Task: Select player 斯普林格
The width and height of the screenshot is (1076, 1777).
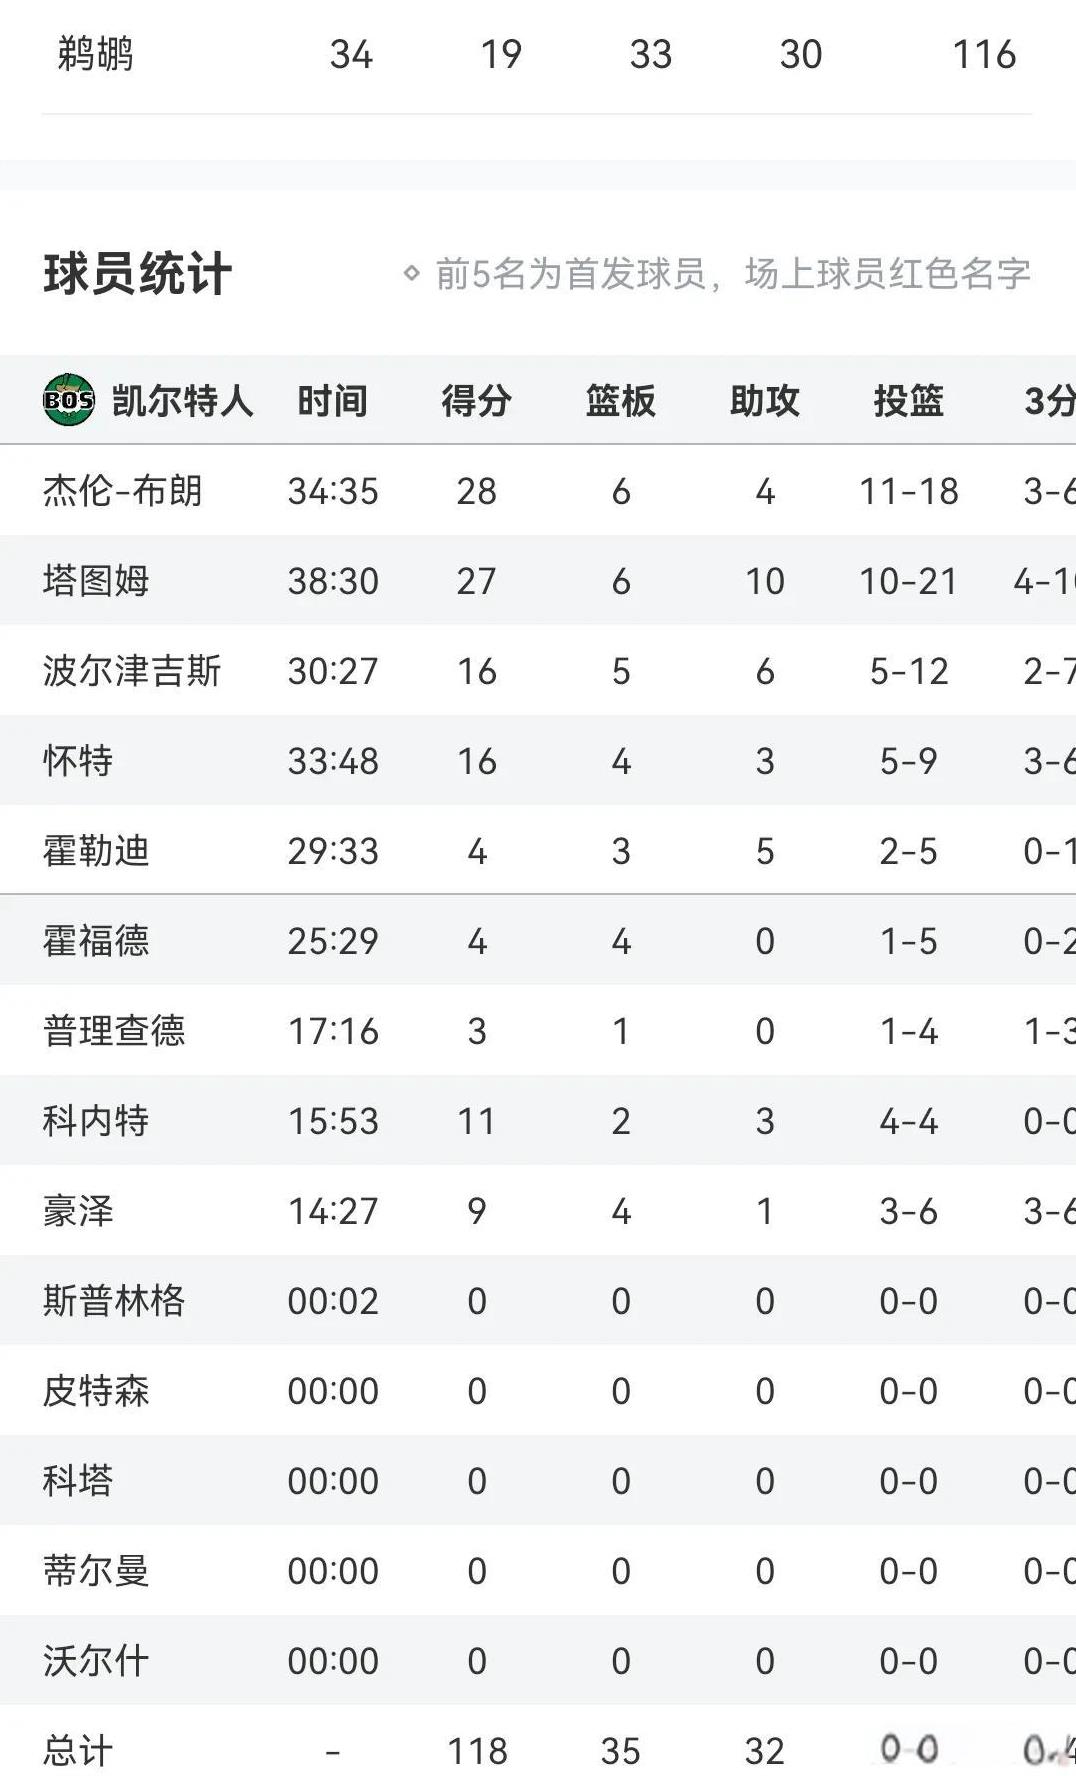Action: pos(113,1301)
